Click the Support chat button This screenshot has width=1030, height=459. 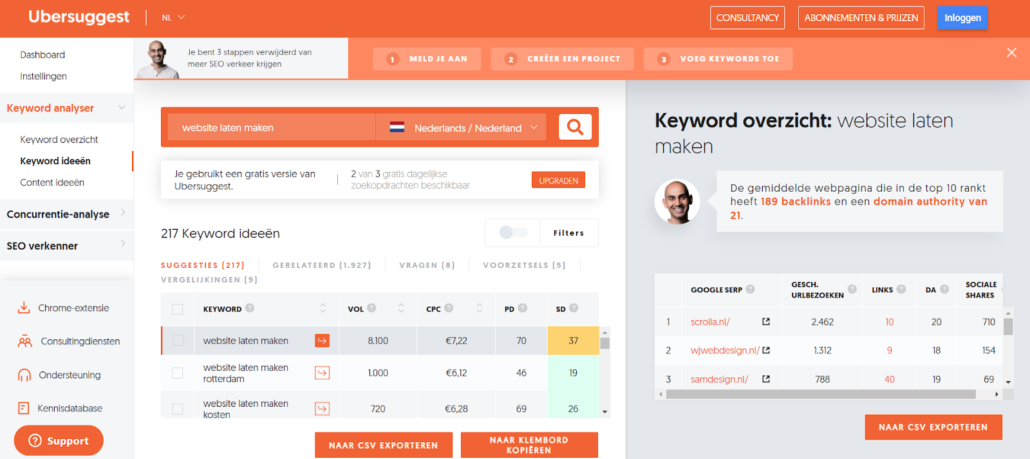[58, 440]
